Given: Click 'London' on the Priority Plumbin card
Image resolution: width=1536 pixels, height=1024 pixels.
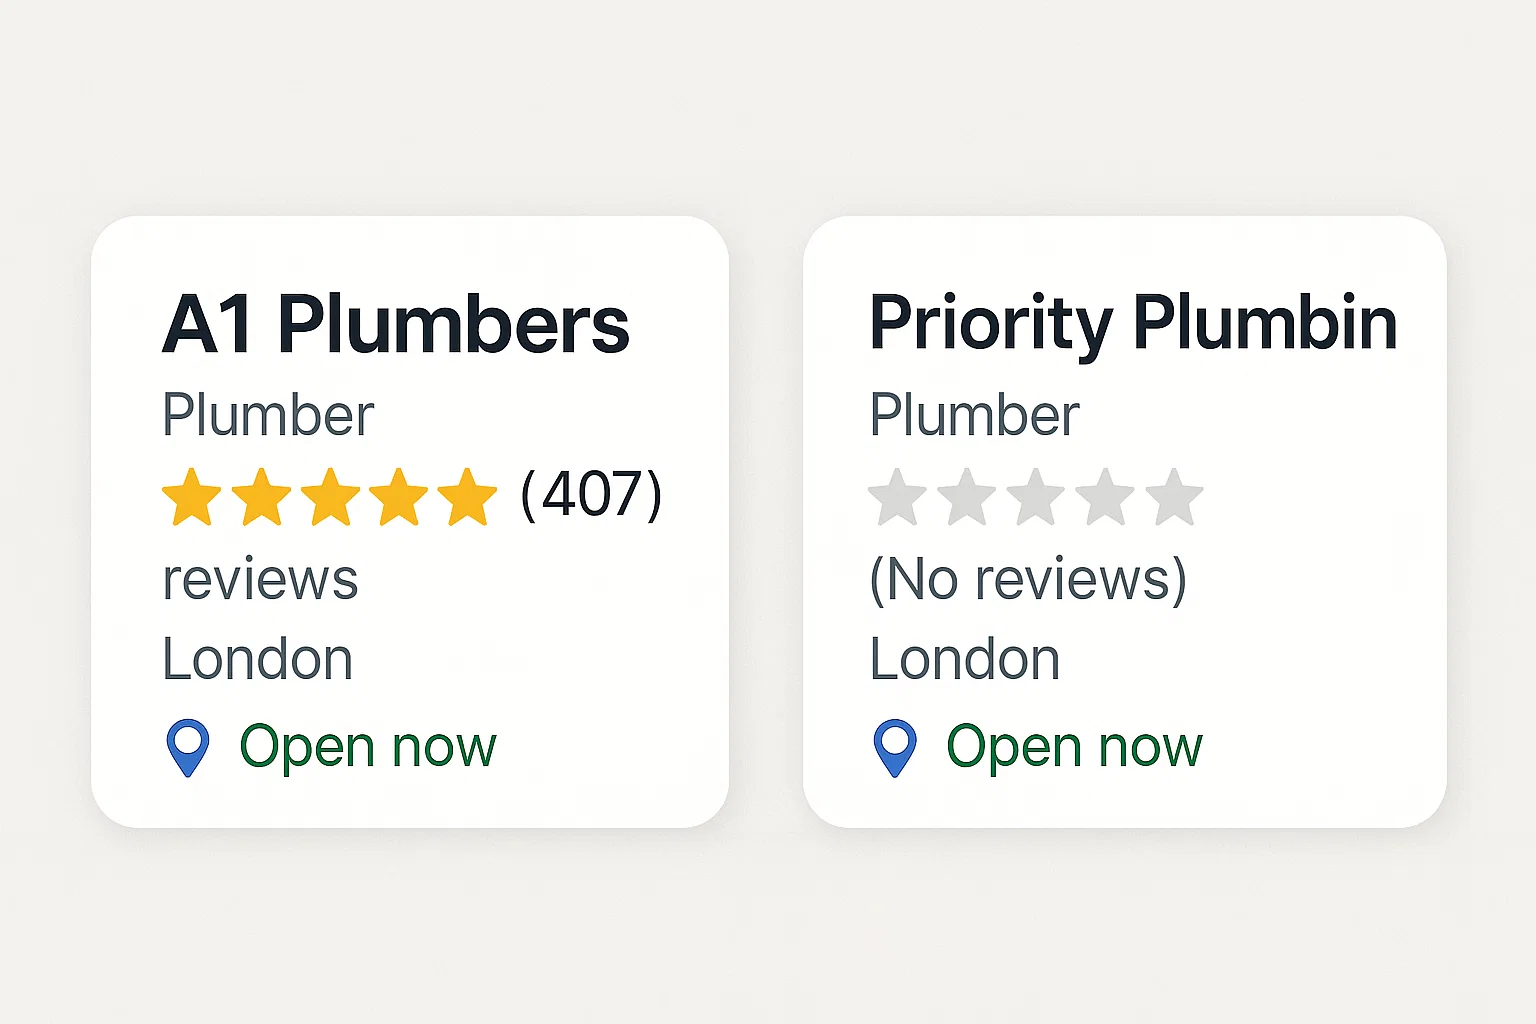Looking at the screenshot, I should (964, 658).
